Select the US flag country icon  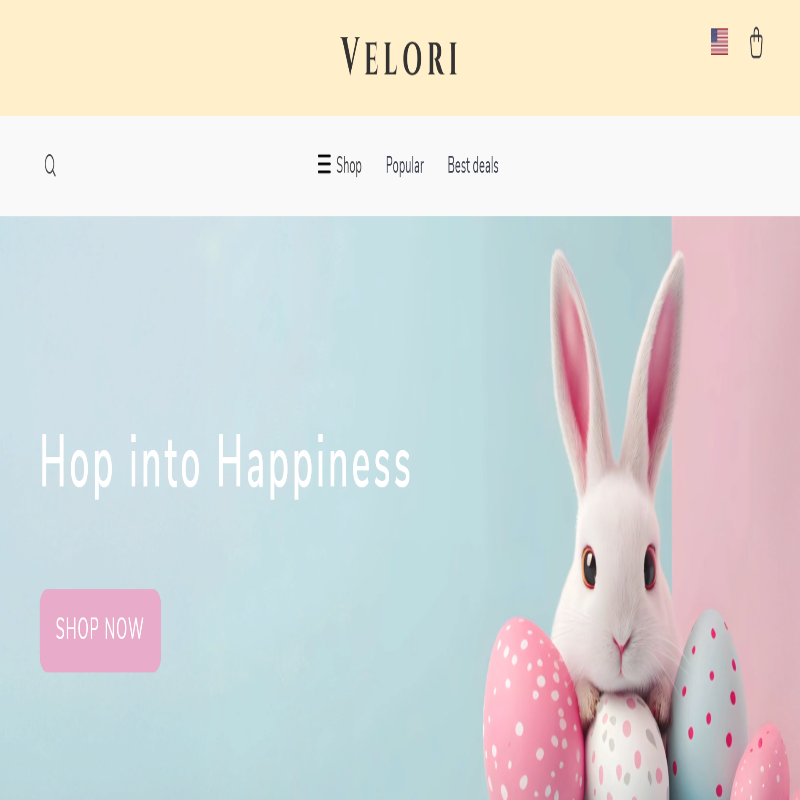pos(719,42)
